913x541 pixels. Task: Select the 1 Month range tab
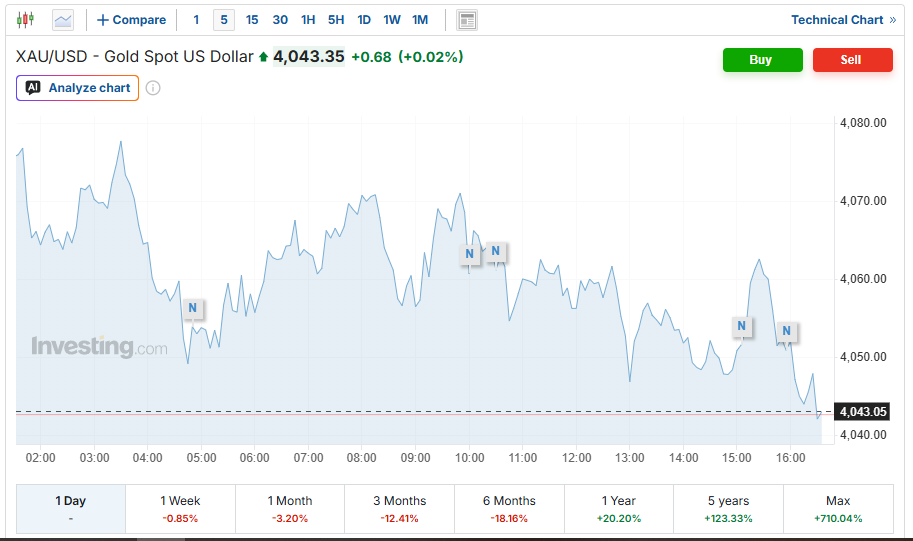tap(290, 508)
